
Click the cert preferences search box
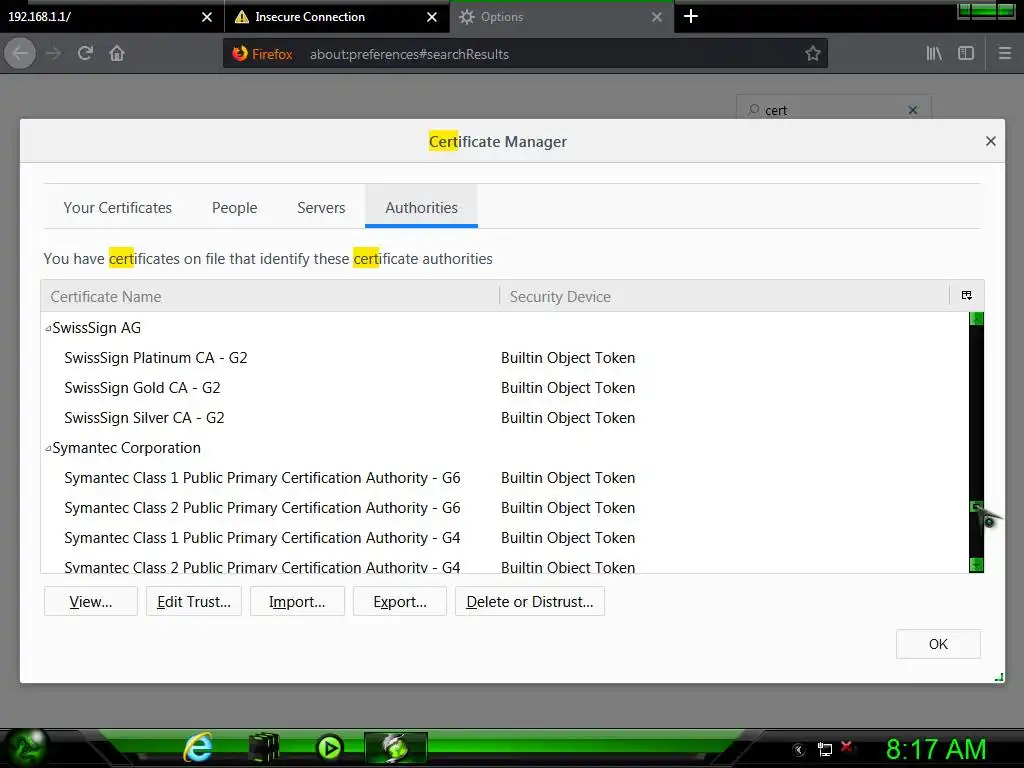click(834, 110)
